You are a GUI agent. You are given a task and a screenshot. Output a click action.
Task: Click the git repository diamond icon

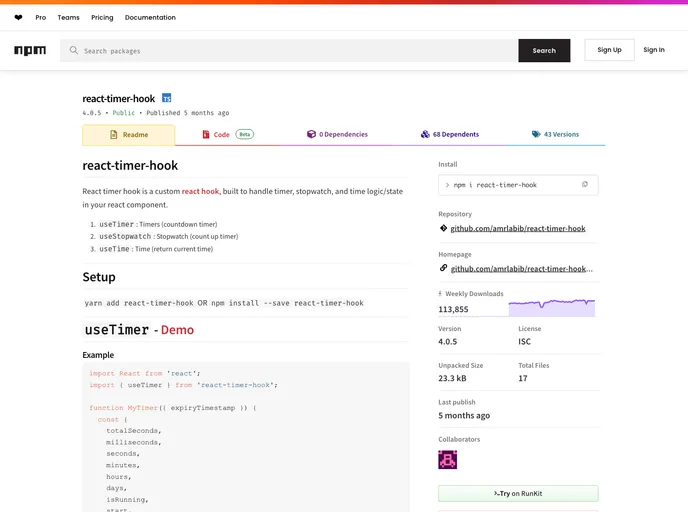pos(444,228)
